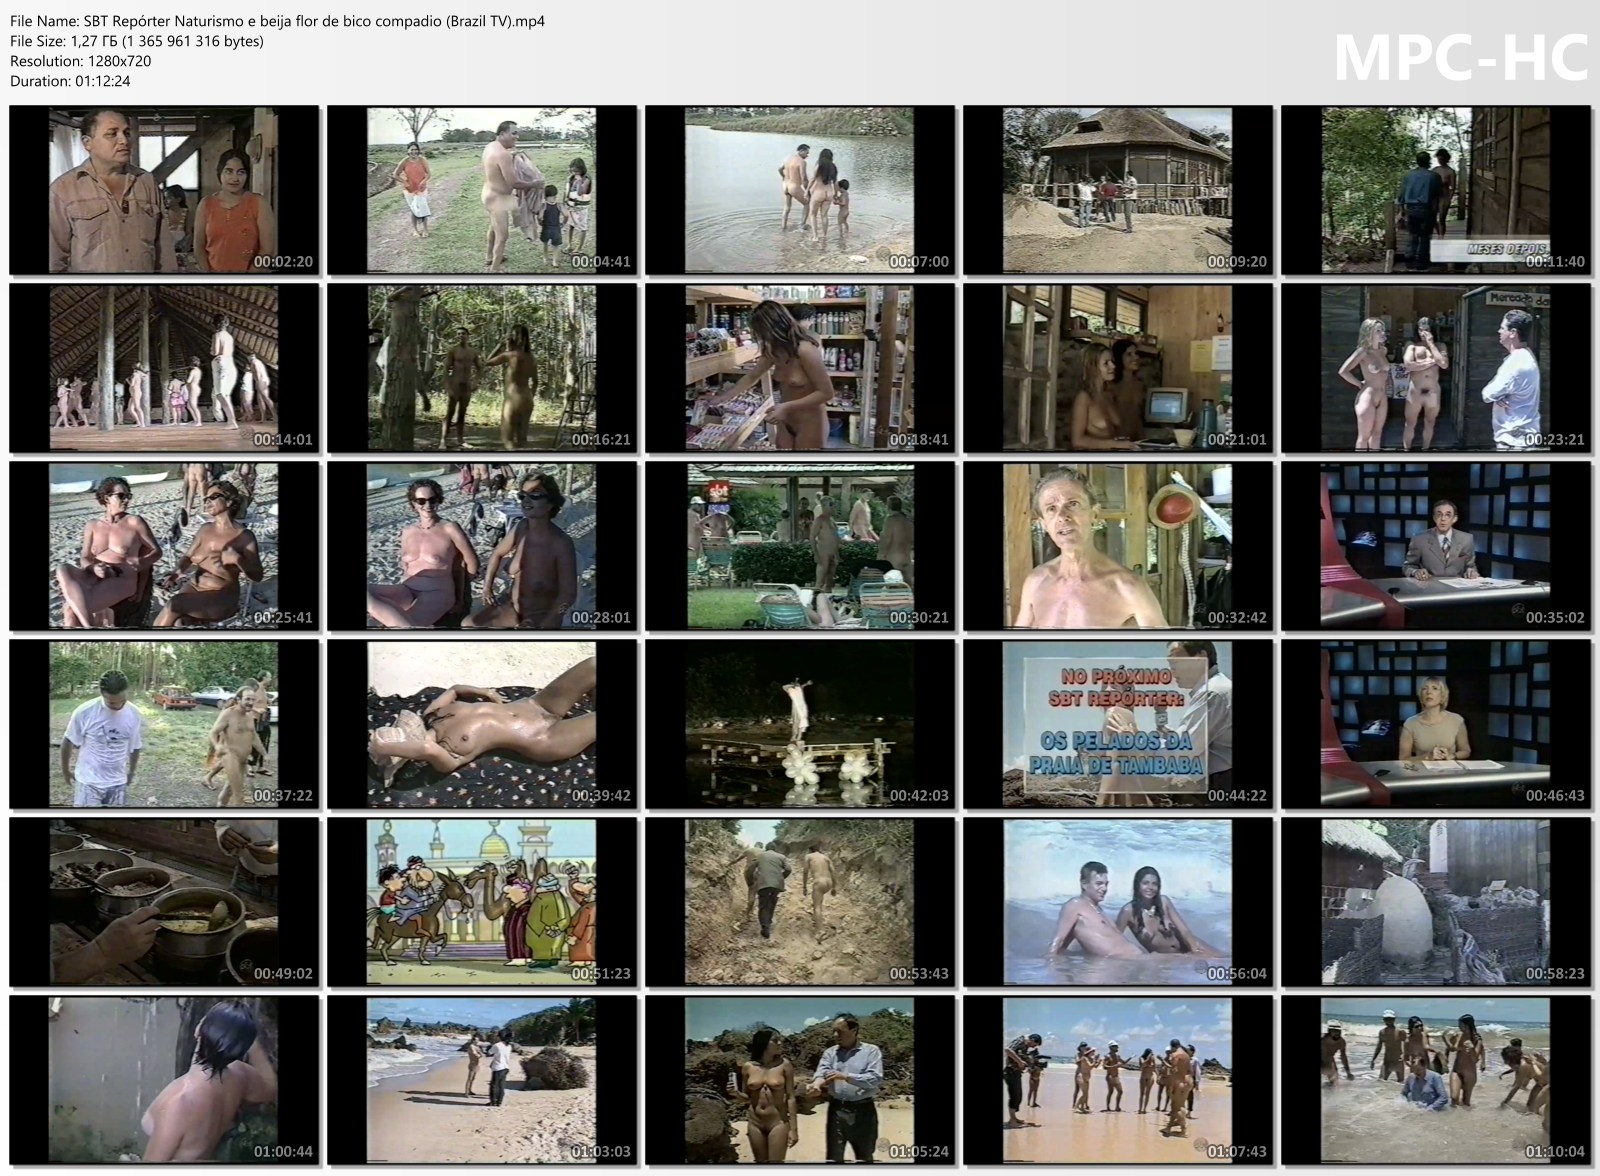This screenshot has height=1176, width=1600.
Task: Open the thumbnail stamped 00:04:41
Action: 482,190
